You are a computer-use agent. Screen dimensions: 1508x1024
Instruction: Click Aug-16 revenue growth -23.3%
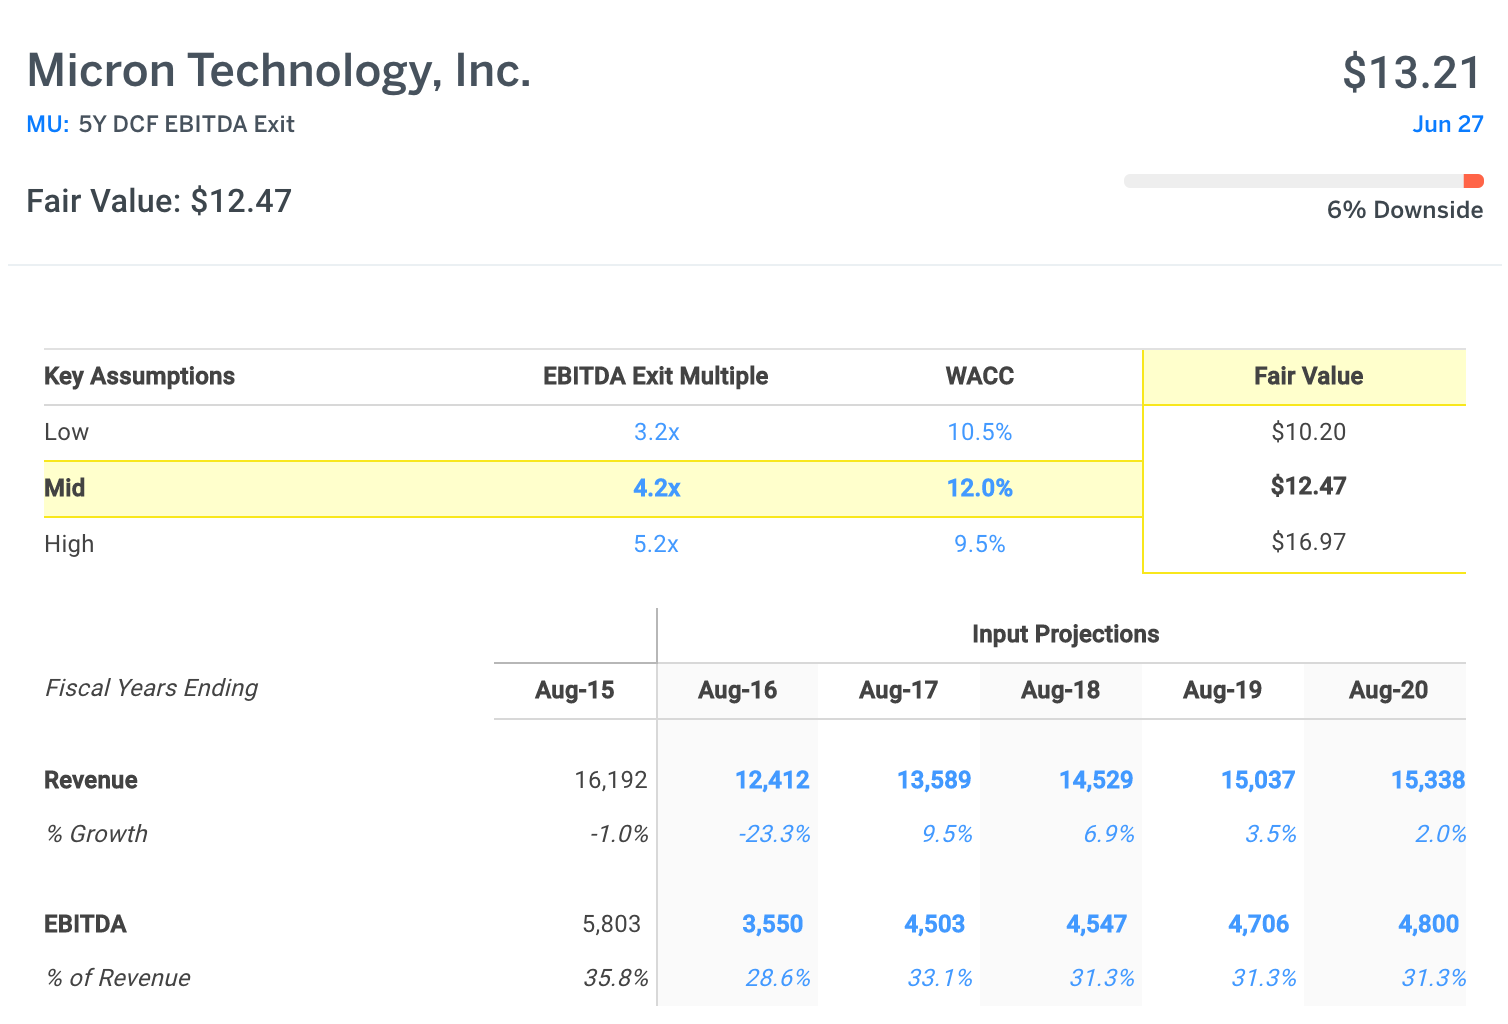click(x=774, y=834)
